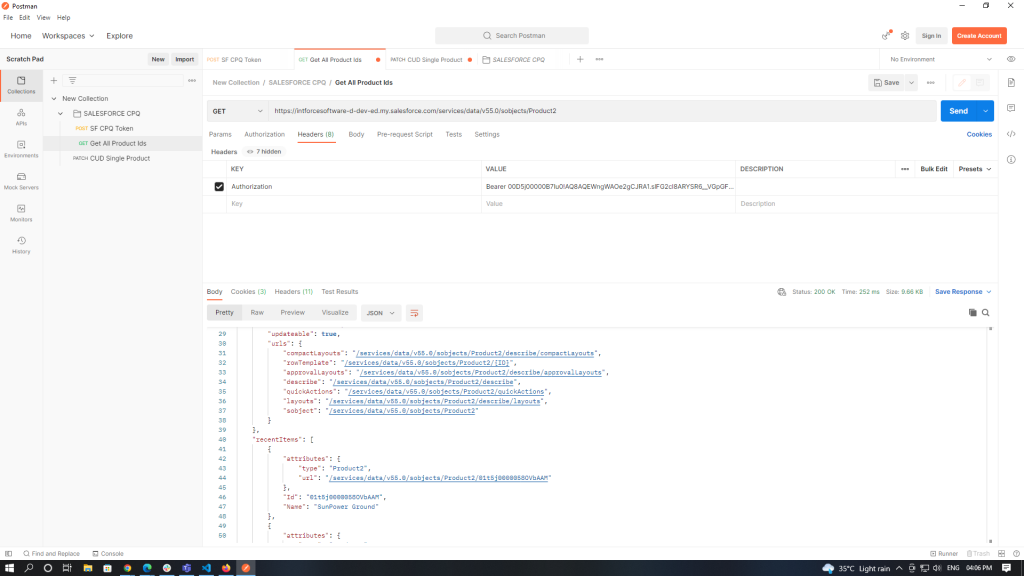Click the Create Account button

[979, 36]
